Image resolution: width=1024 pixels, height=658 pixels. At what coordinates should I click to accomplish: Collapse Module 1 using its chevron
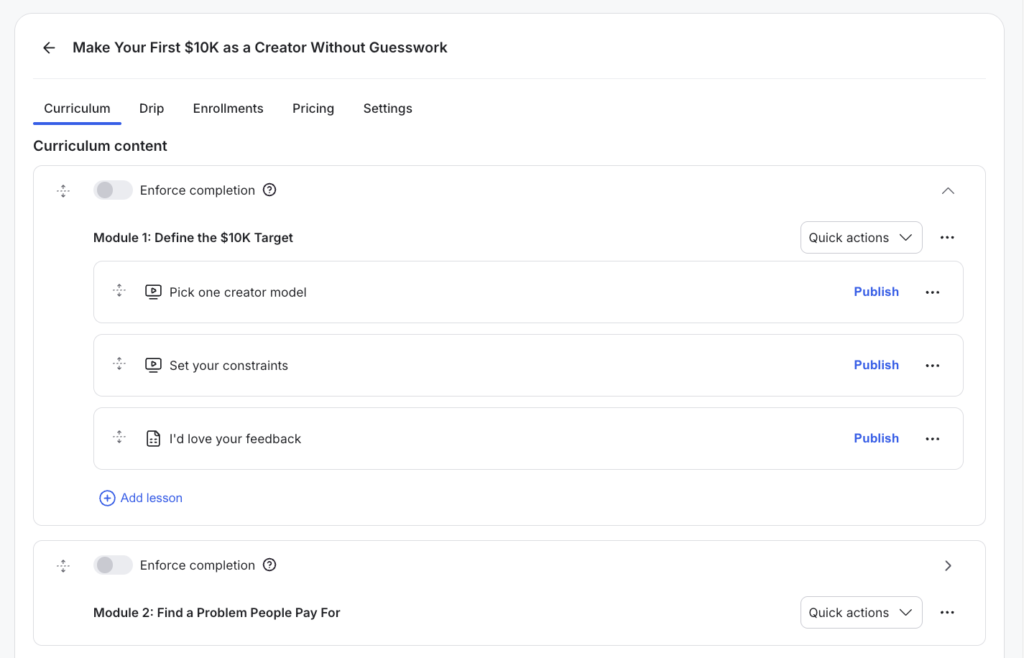click(947, 190)
